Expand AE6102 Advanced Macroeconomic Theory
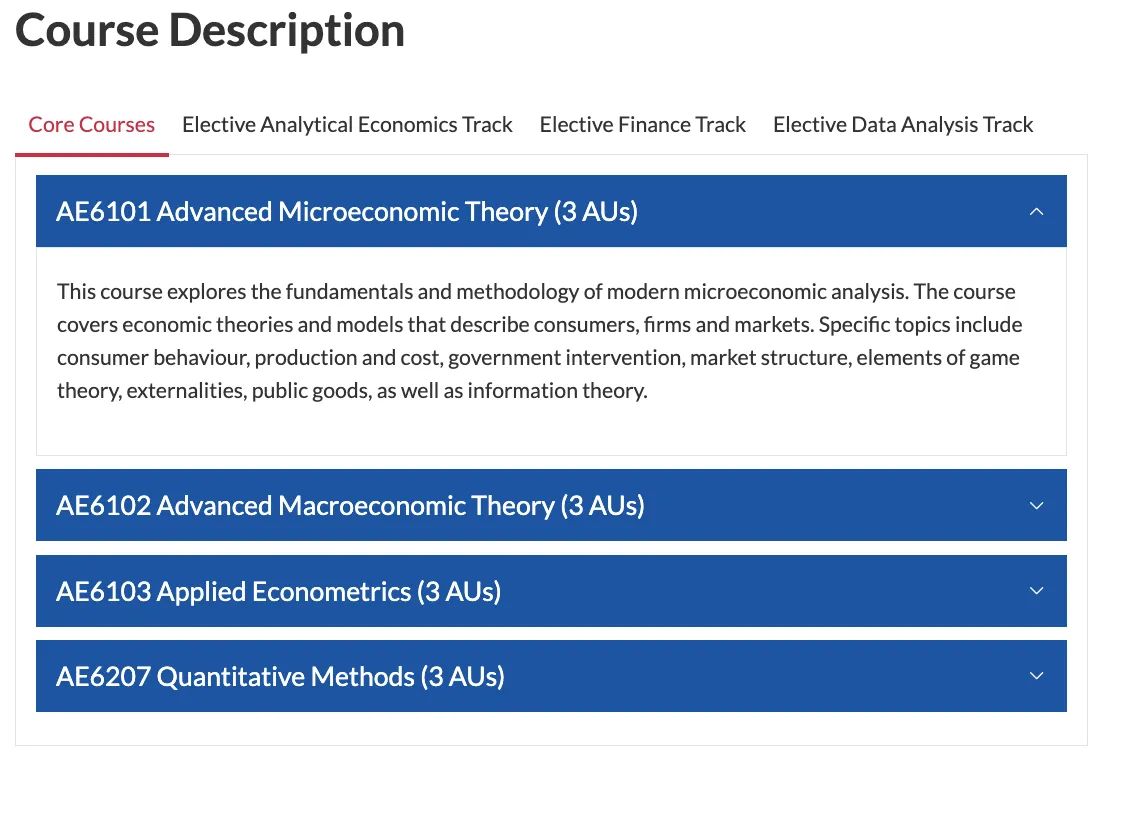 350,505
